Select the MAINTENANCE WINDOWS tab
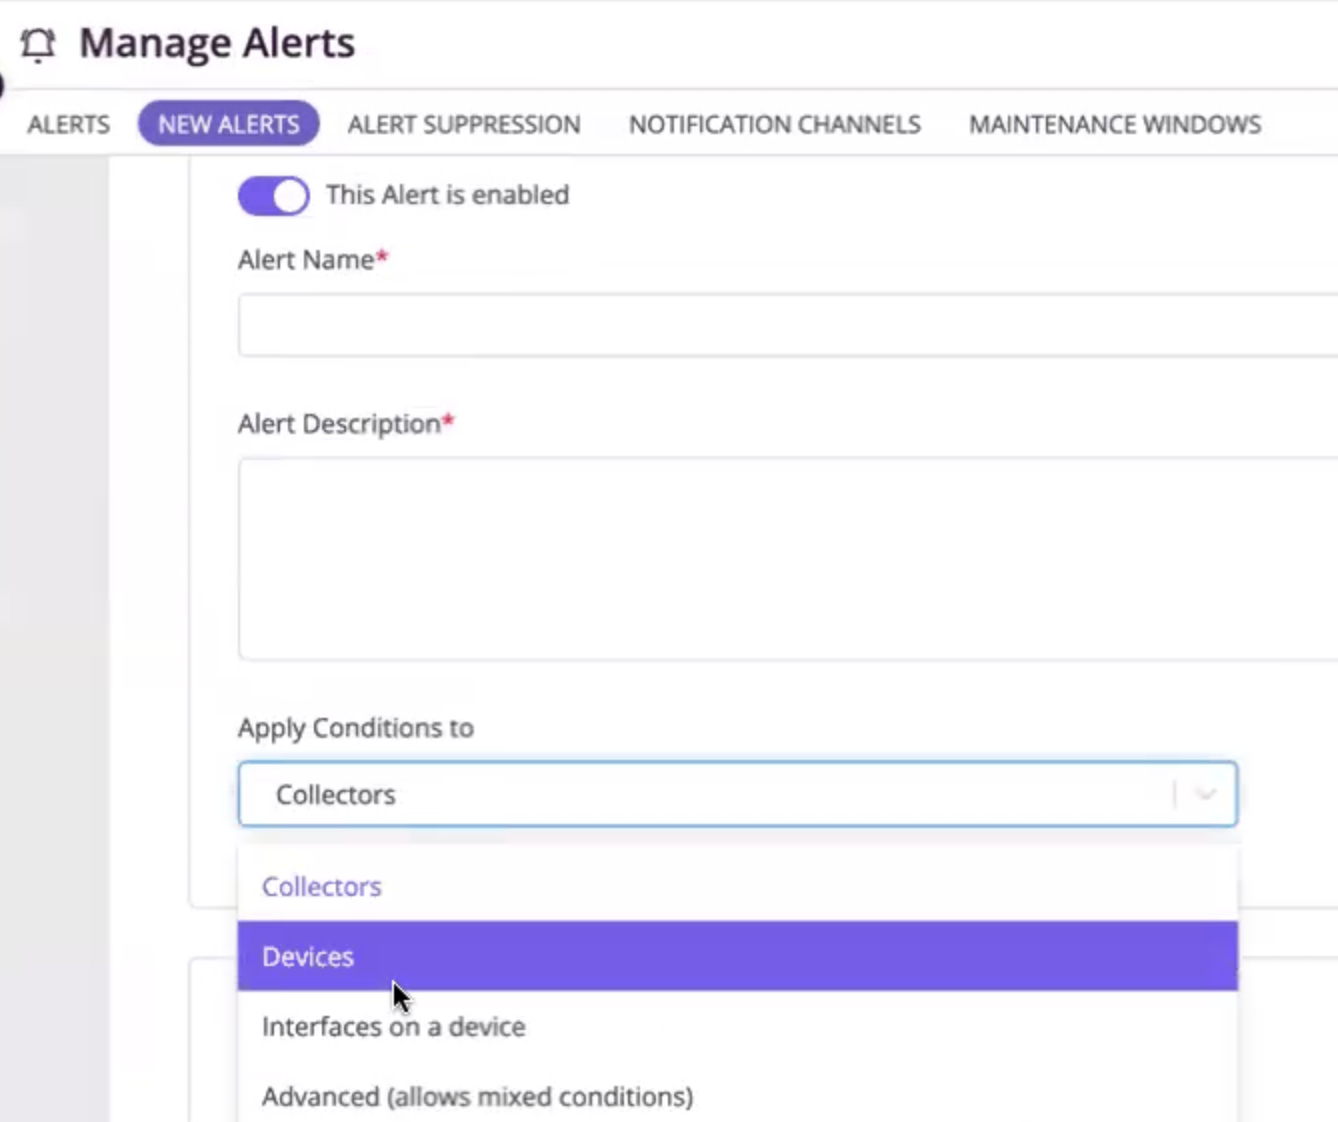The image size is (1338, 1122). tap(1115, 124)
